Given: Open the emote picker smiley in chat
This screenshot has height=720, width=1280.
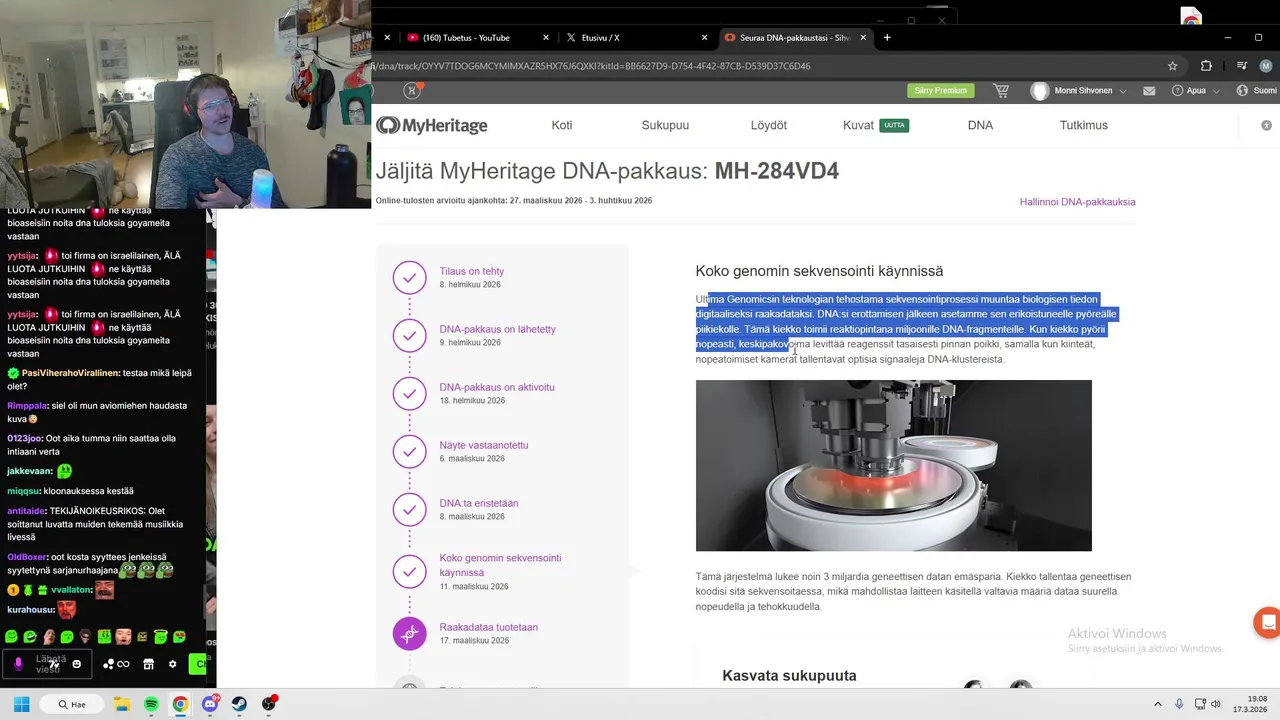Looking at the screenshot, I should coord(77,664).
